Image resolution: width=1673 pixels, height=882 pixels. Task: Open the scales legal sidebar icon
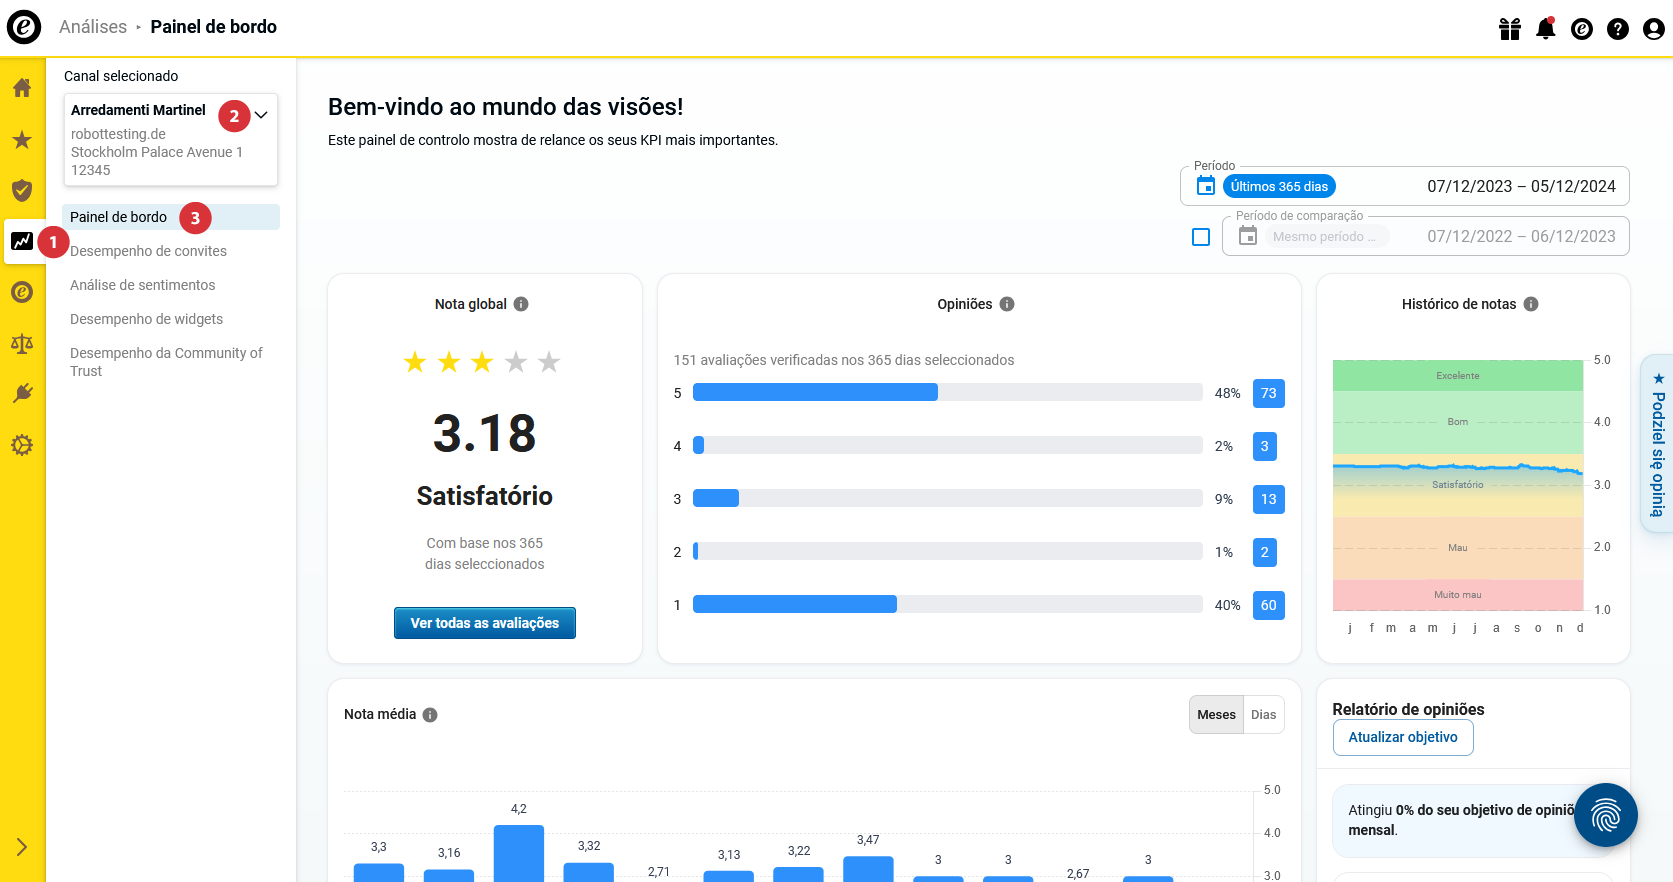(22, 344)
